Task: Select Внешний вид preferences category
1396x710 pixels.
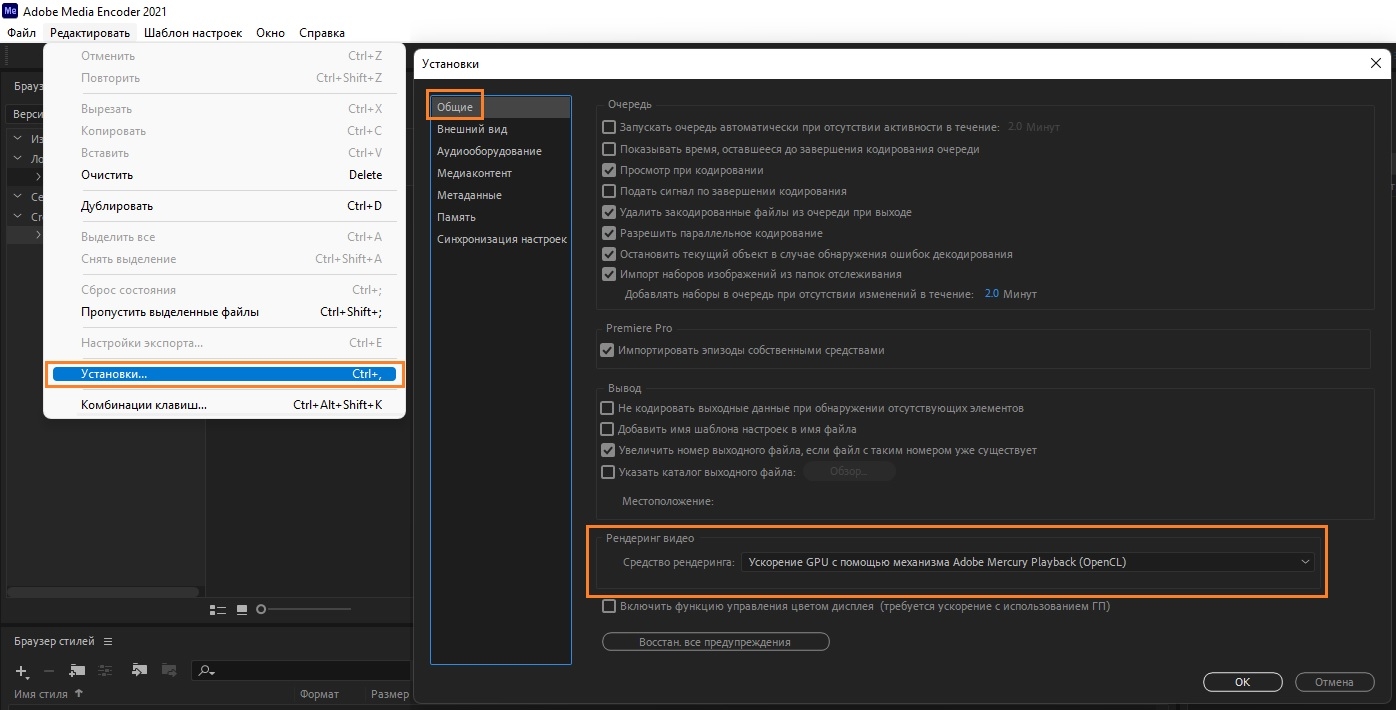Action: [x=472, y=129]
